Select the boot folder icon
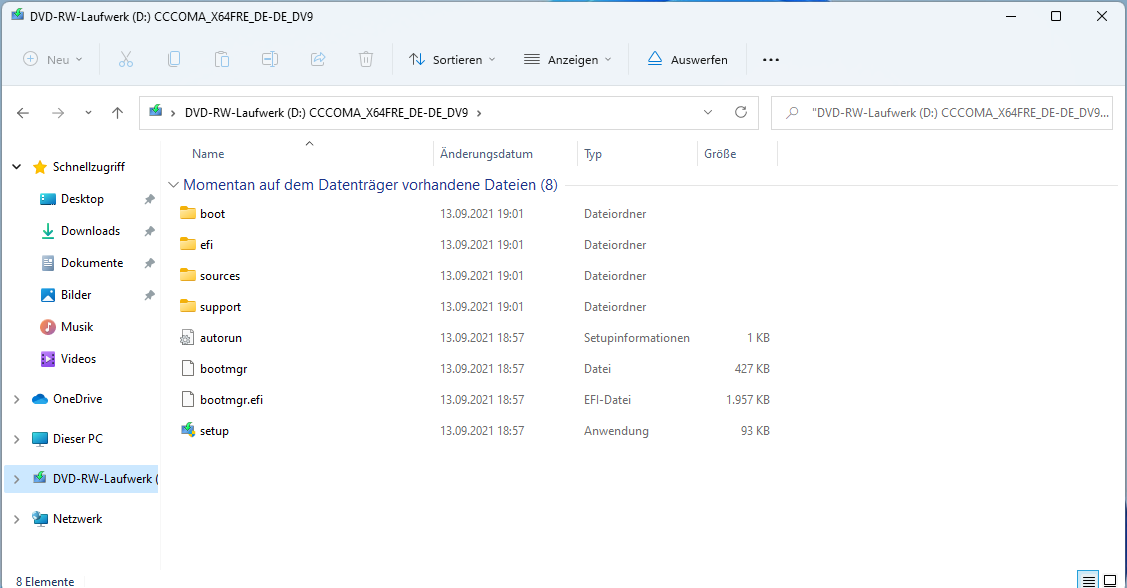Screen dimensions: 1127x588 tap(188, 213)
